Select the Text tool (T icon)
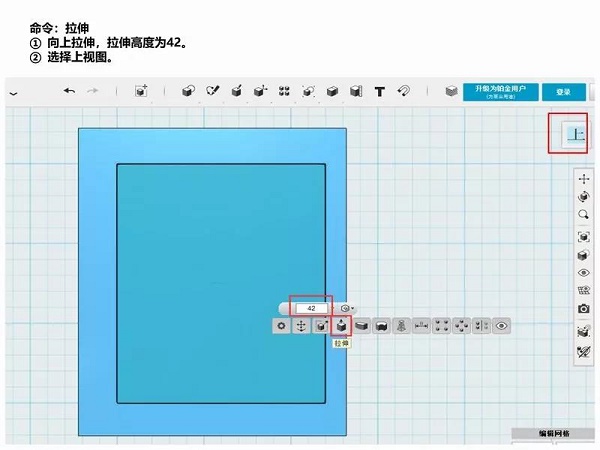 [x=380, y=91]
